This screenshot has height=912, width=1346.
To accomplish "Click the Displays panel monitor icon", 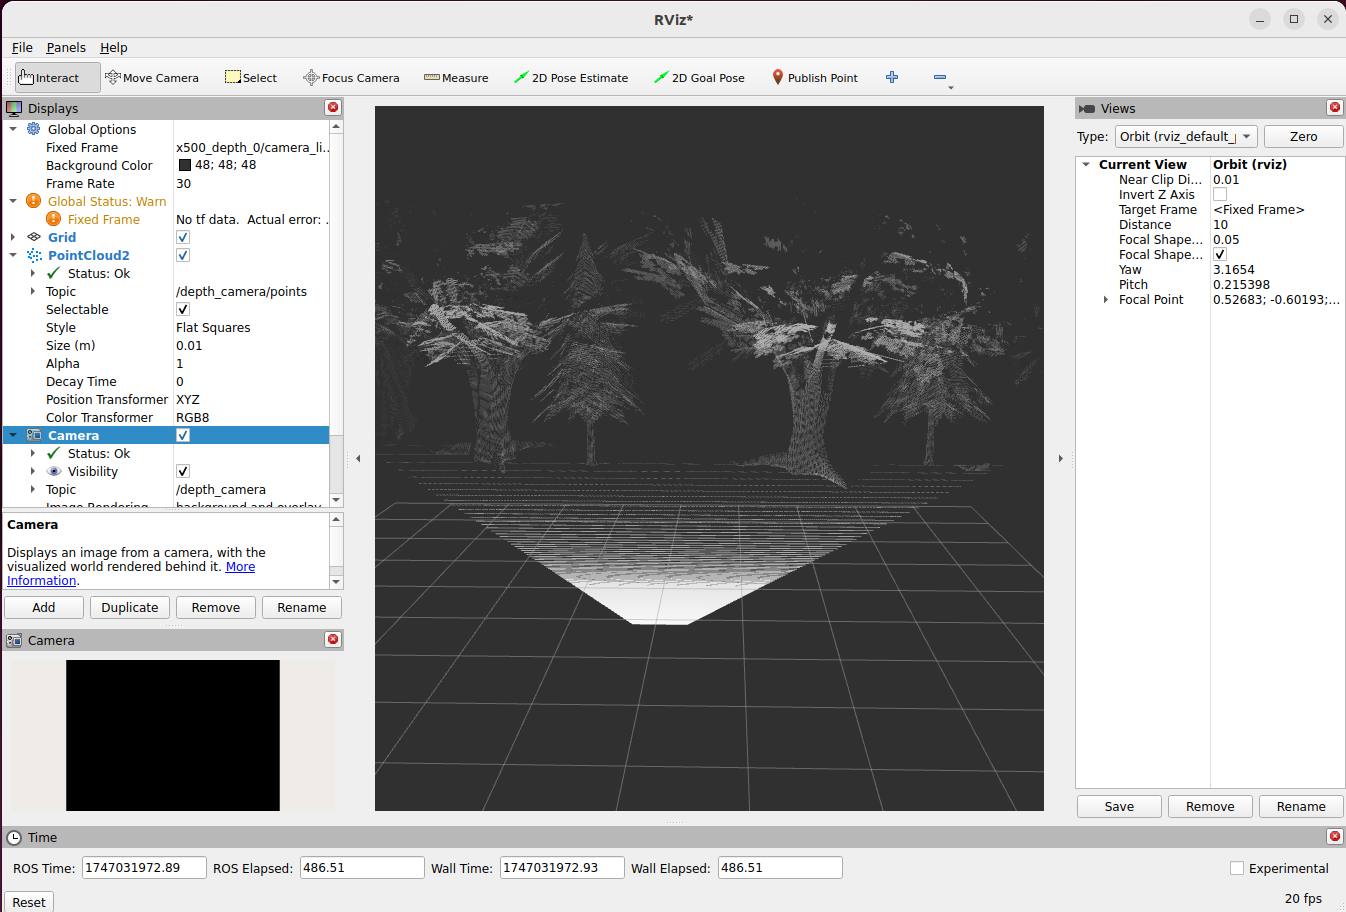I will (14, 108).
